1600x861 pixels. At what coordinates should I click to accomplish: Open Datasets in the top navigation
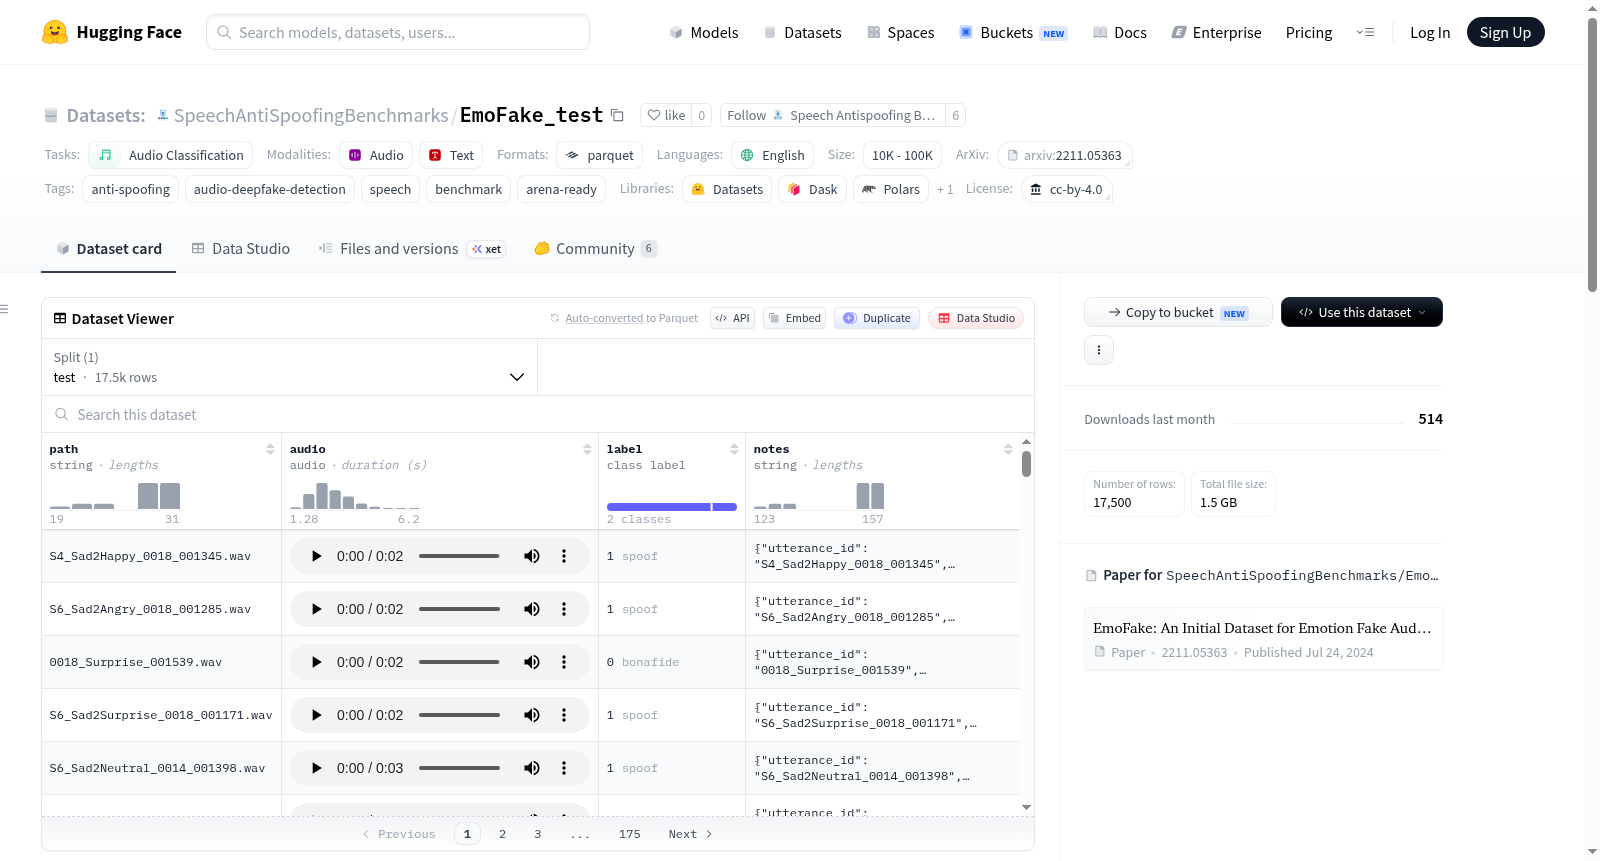[x=802, y=32]
